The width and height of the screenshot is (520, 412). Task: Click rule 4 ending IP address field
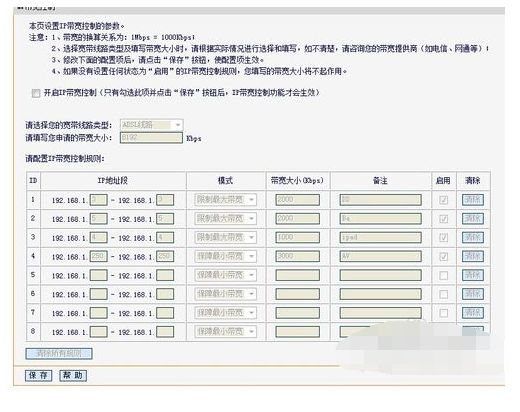tap(165, 256)
